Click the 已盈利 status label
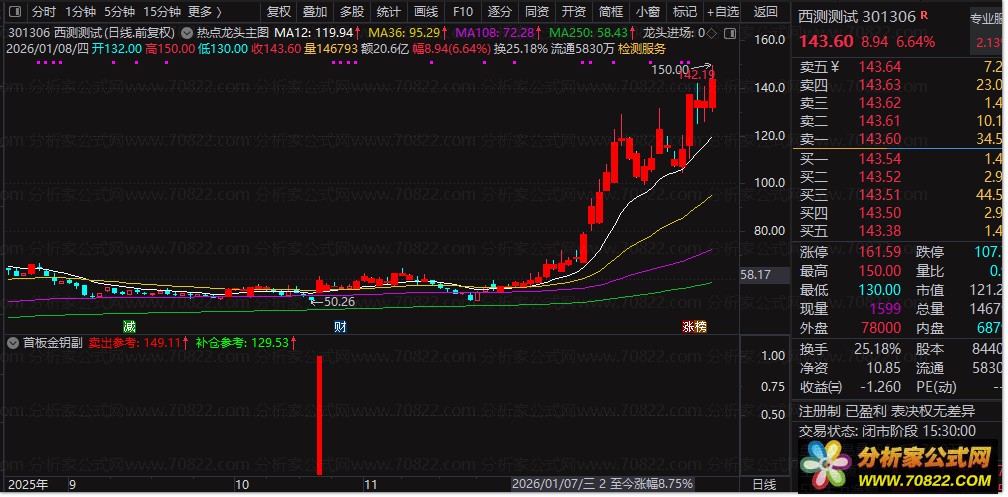This screenshot has height=497, width=1008. click(x=865, y=411)
